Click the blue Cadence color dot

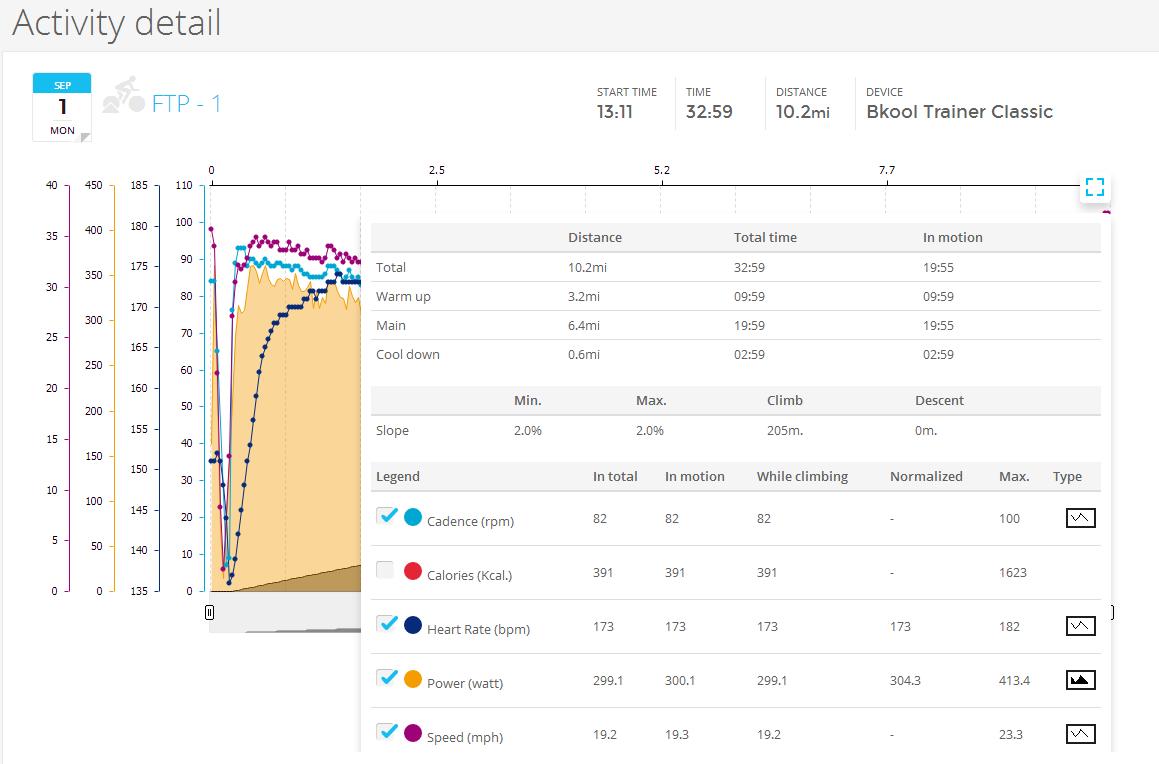413,517
